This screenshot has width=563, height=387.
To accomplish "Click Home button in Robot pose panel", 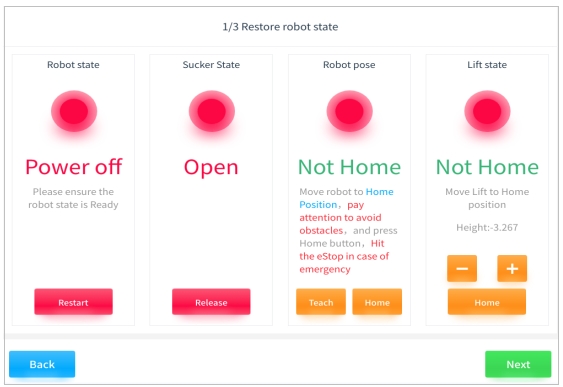I will click(x=377, y=302).
